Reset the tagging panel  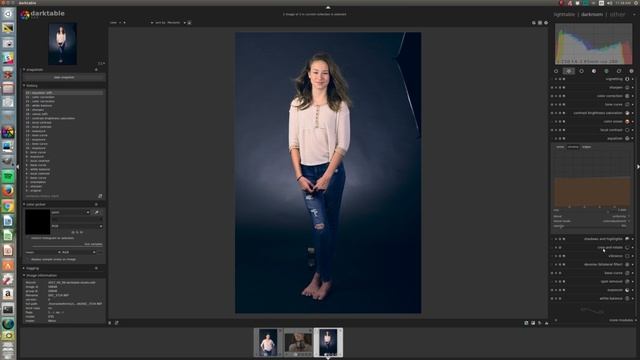point(96,268)
